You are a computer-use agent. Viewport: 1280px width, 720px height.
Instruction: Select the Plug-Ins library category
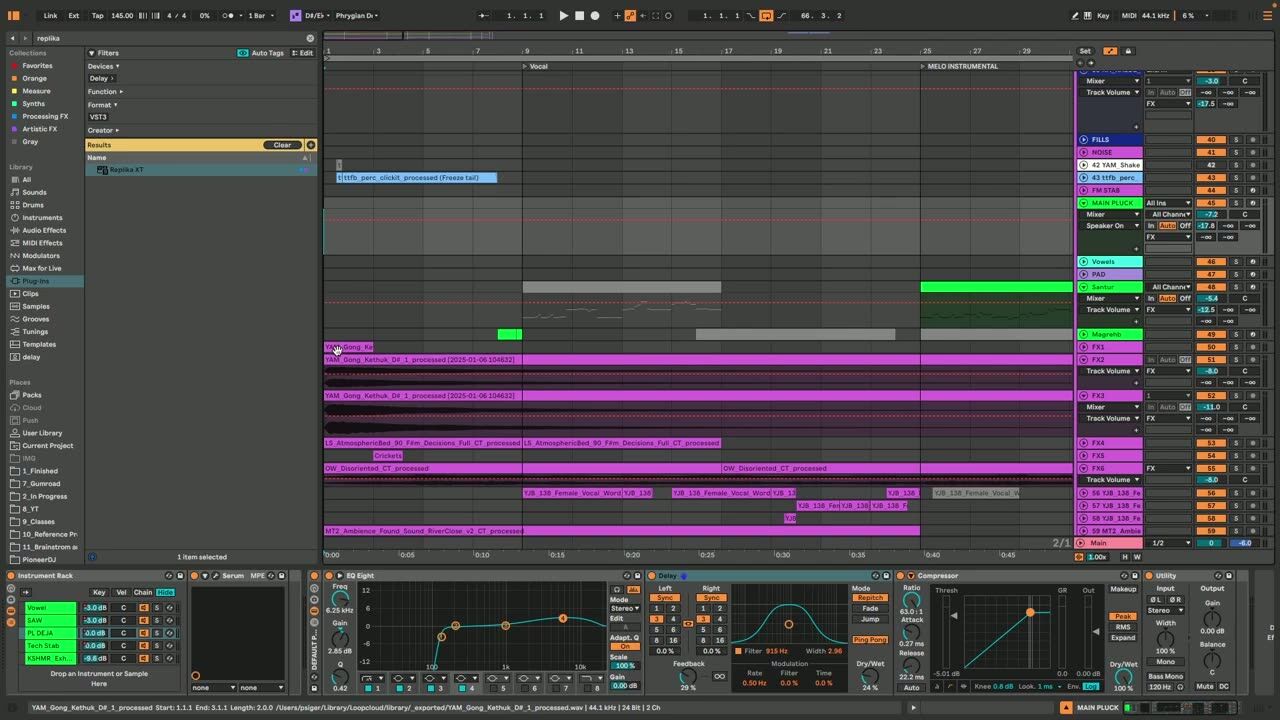coord(35,281)
